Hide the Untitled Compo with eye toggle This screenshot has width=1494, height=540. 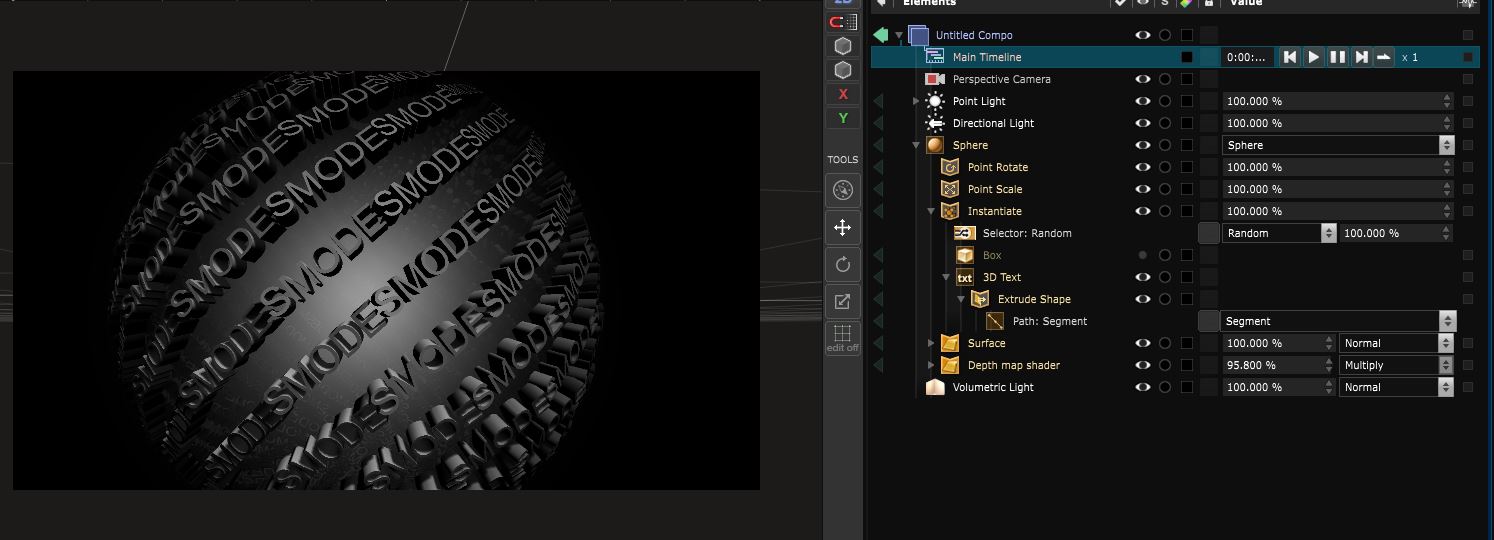point(1143,35)
